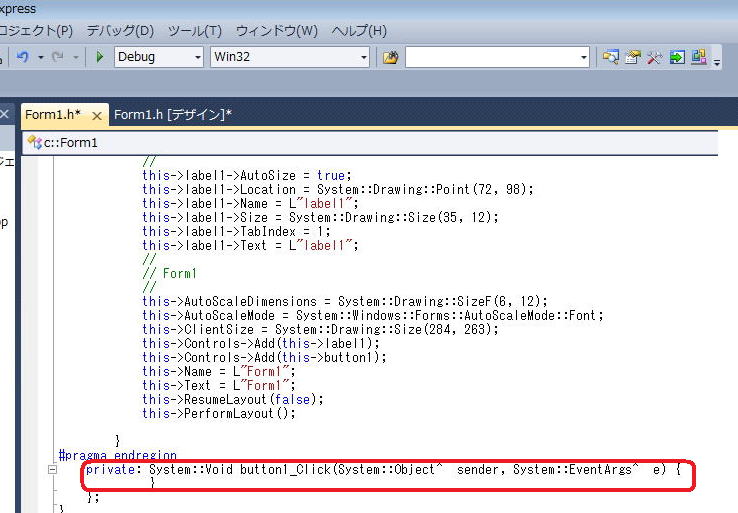The image size is (738, 513).
Task: Click the PerformLayout() line
Action: [x=219, y=413]
